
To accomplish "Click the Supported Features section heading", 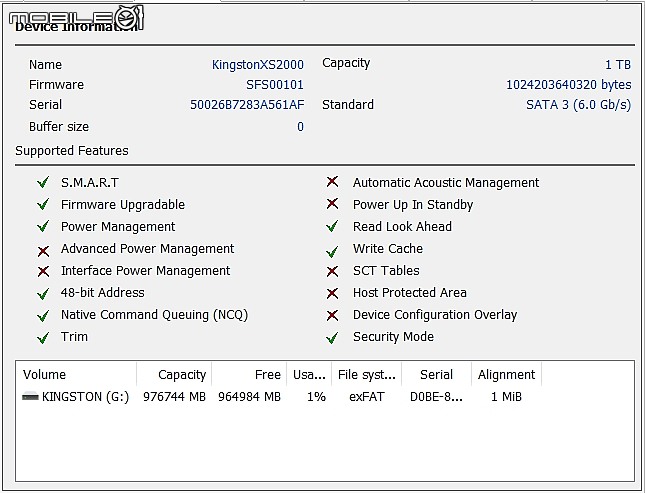I will pos(72,151).
